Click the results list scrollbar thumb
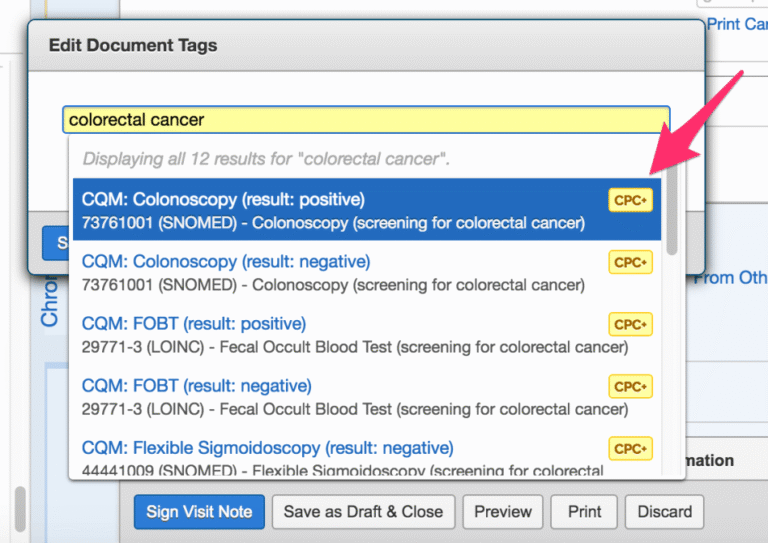 672,211
